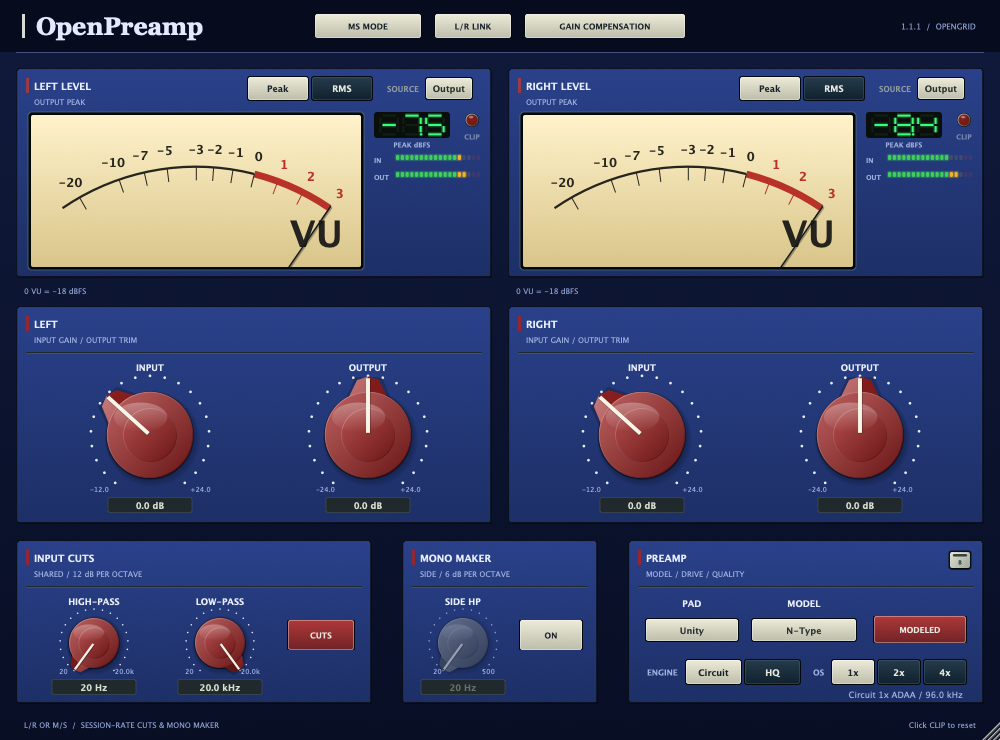Change the Right Level source Output selector

(x=941, y=89)
